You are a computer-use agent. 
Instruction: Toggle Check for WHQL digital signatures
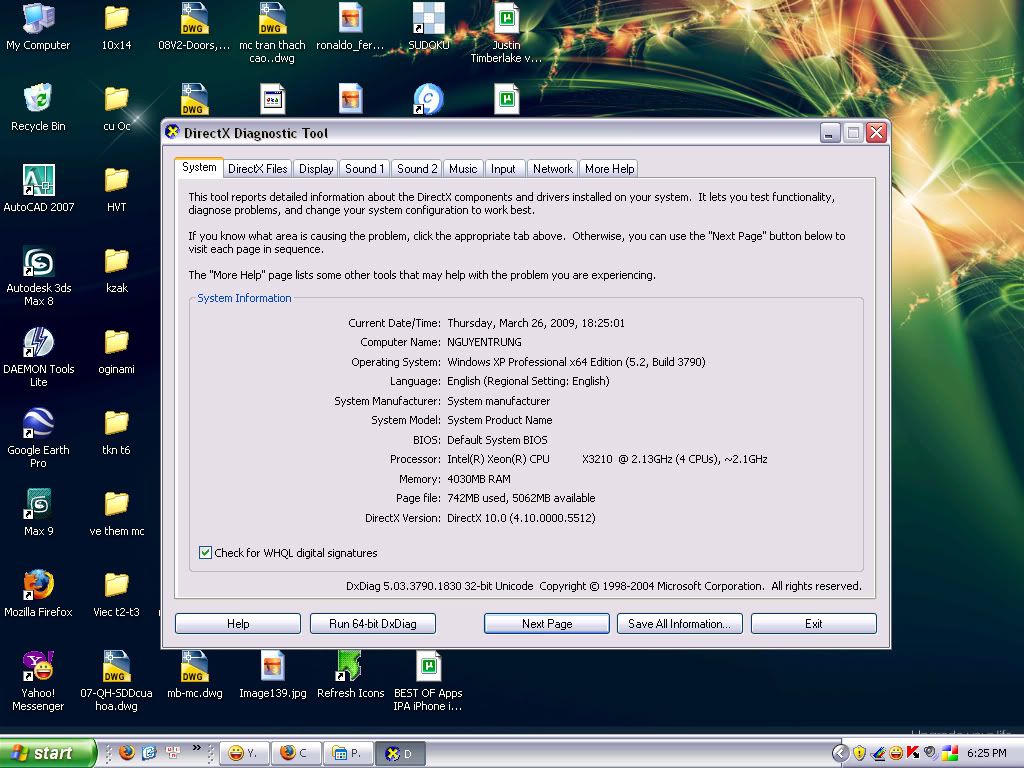point(206,553)
